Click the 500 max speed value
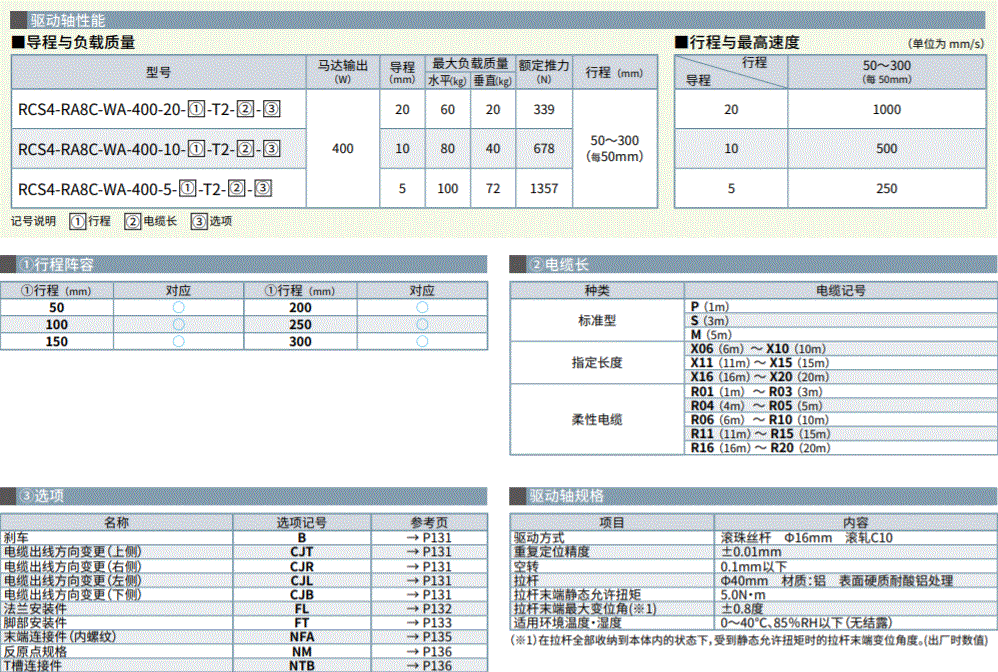The height and width of the screenshot is (672, 998). 887,148
